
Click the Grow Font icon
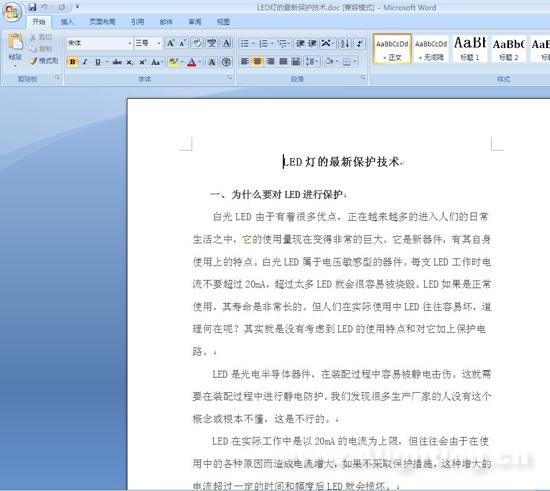point(171,43)
